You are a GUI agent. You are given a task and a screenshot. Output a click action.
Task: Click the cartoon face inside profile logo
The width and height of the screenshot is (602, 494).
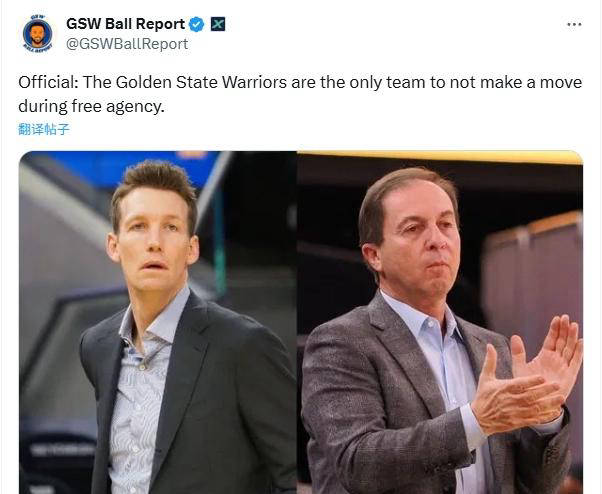point(37,35)
